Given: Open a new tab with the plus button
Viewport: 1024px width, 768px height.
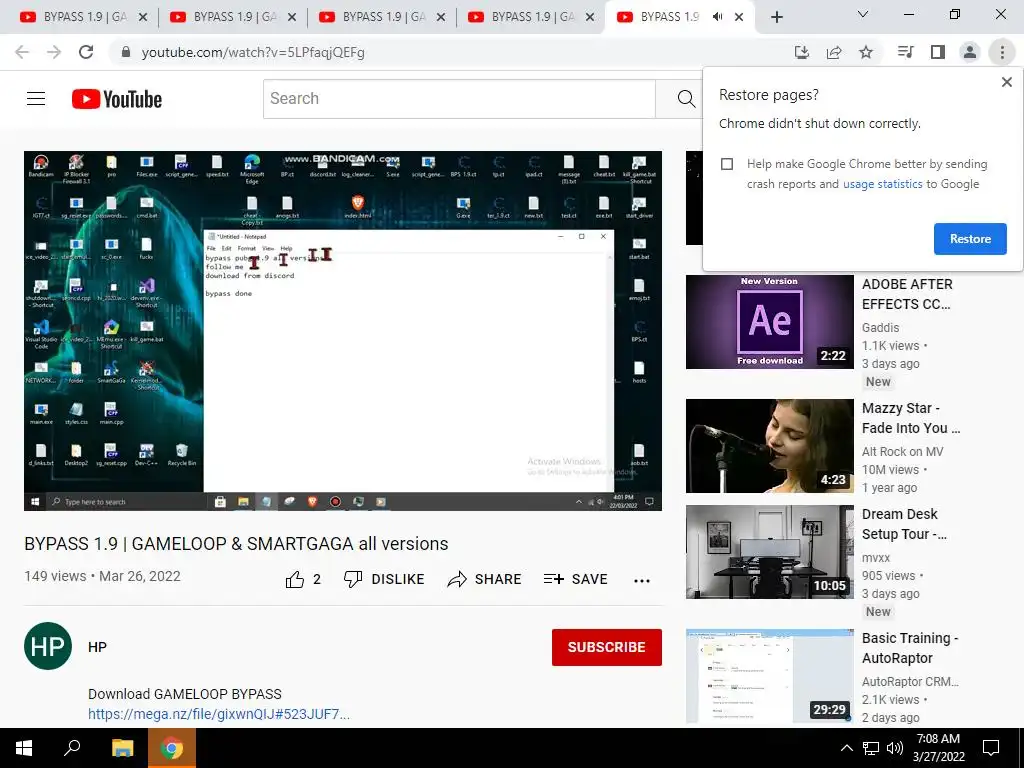Looking at the screenshot, I should (776, 18).
